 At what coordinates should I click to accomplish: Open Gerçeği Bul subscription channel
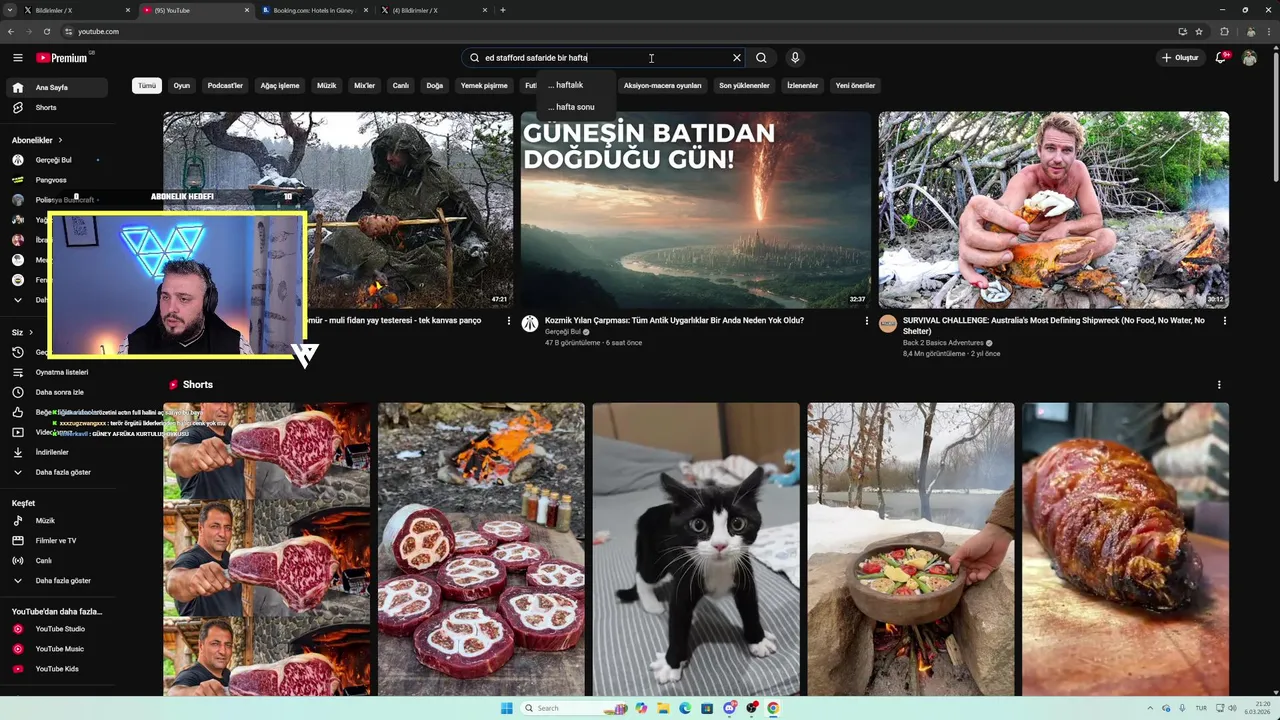58,160
